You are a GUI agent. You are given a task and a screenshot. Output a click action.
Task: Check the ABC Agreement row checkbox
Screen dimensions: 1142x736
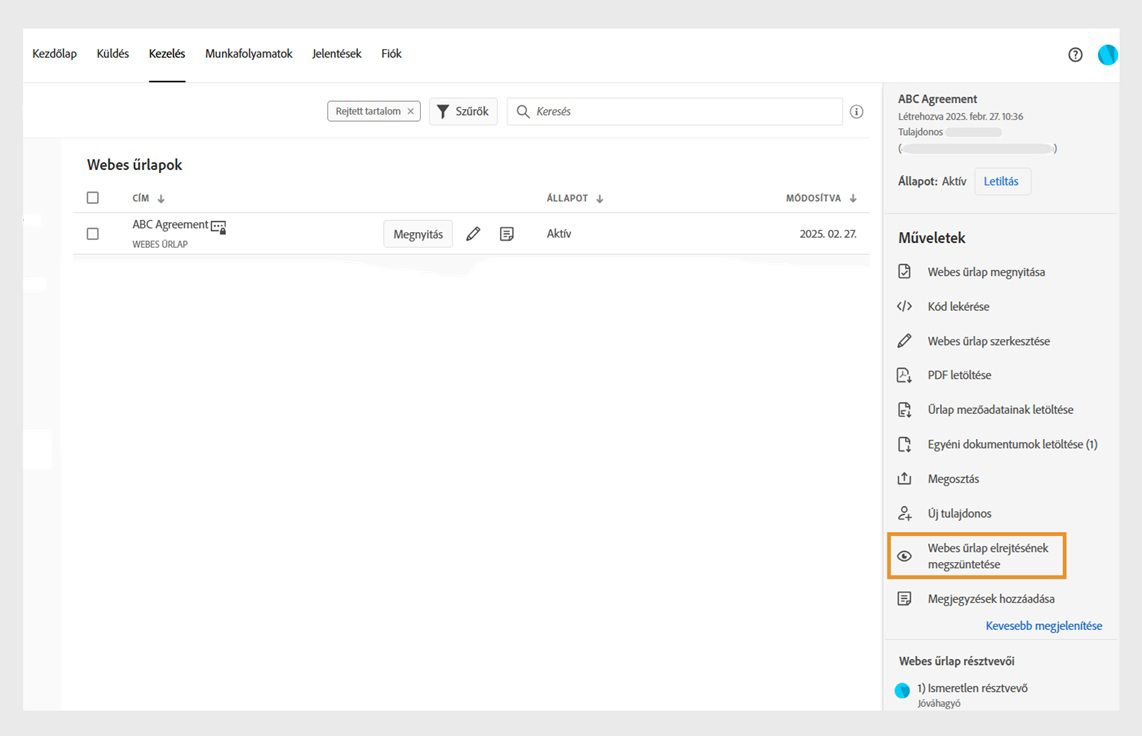[x=93, y=234]
